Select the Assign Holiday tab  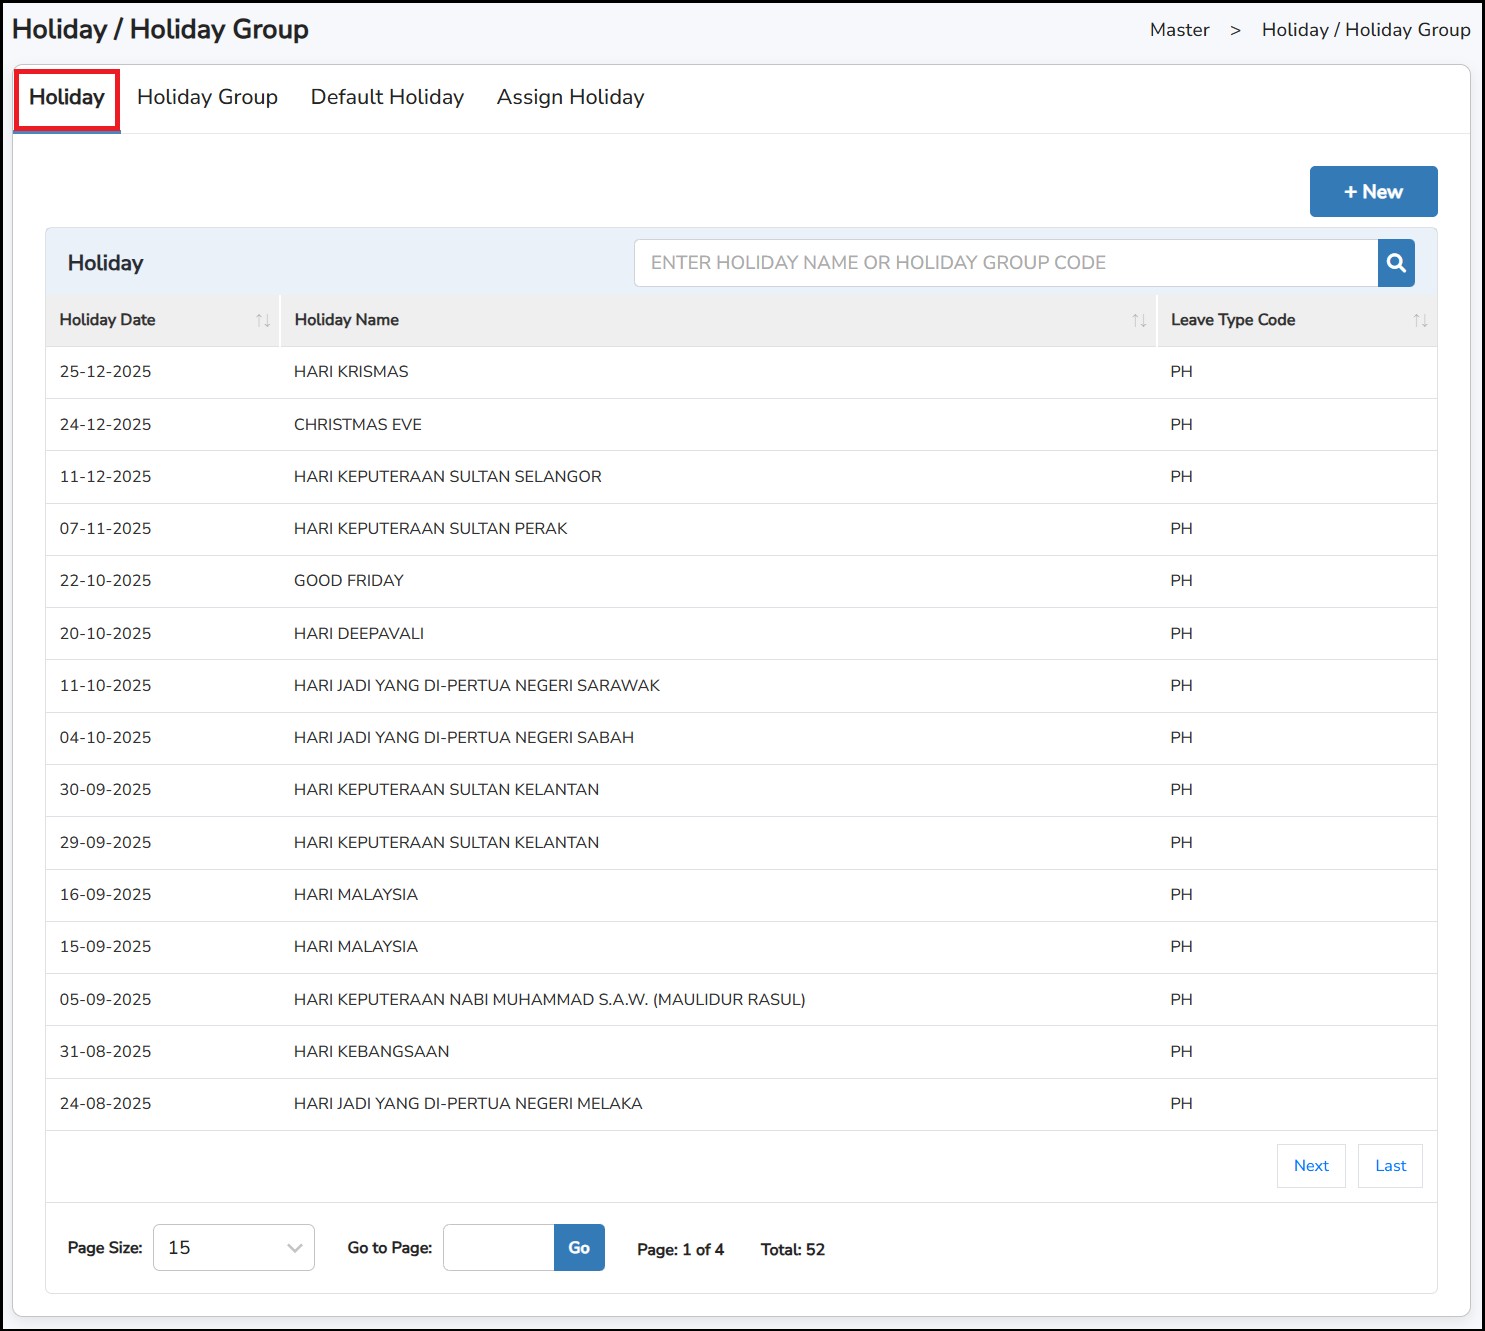[x=570, y=97]
